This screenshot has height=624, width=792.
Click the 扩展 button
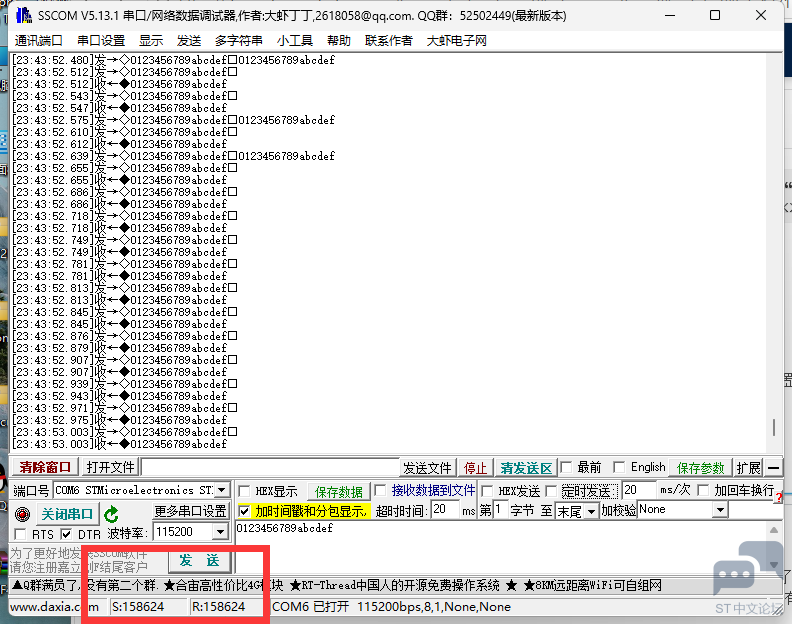tap(749, 468)
